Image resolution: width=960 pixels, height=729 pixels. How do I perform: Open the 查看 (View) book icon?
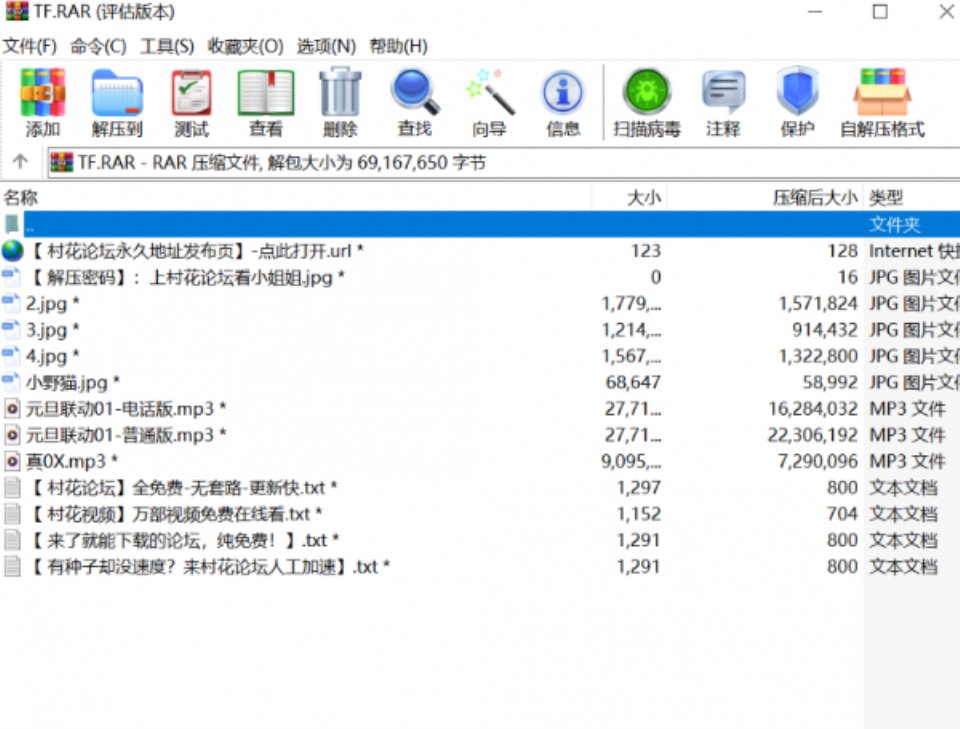266,93
